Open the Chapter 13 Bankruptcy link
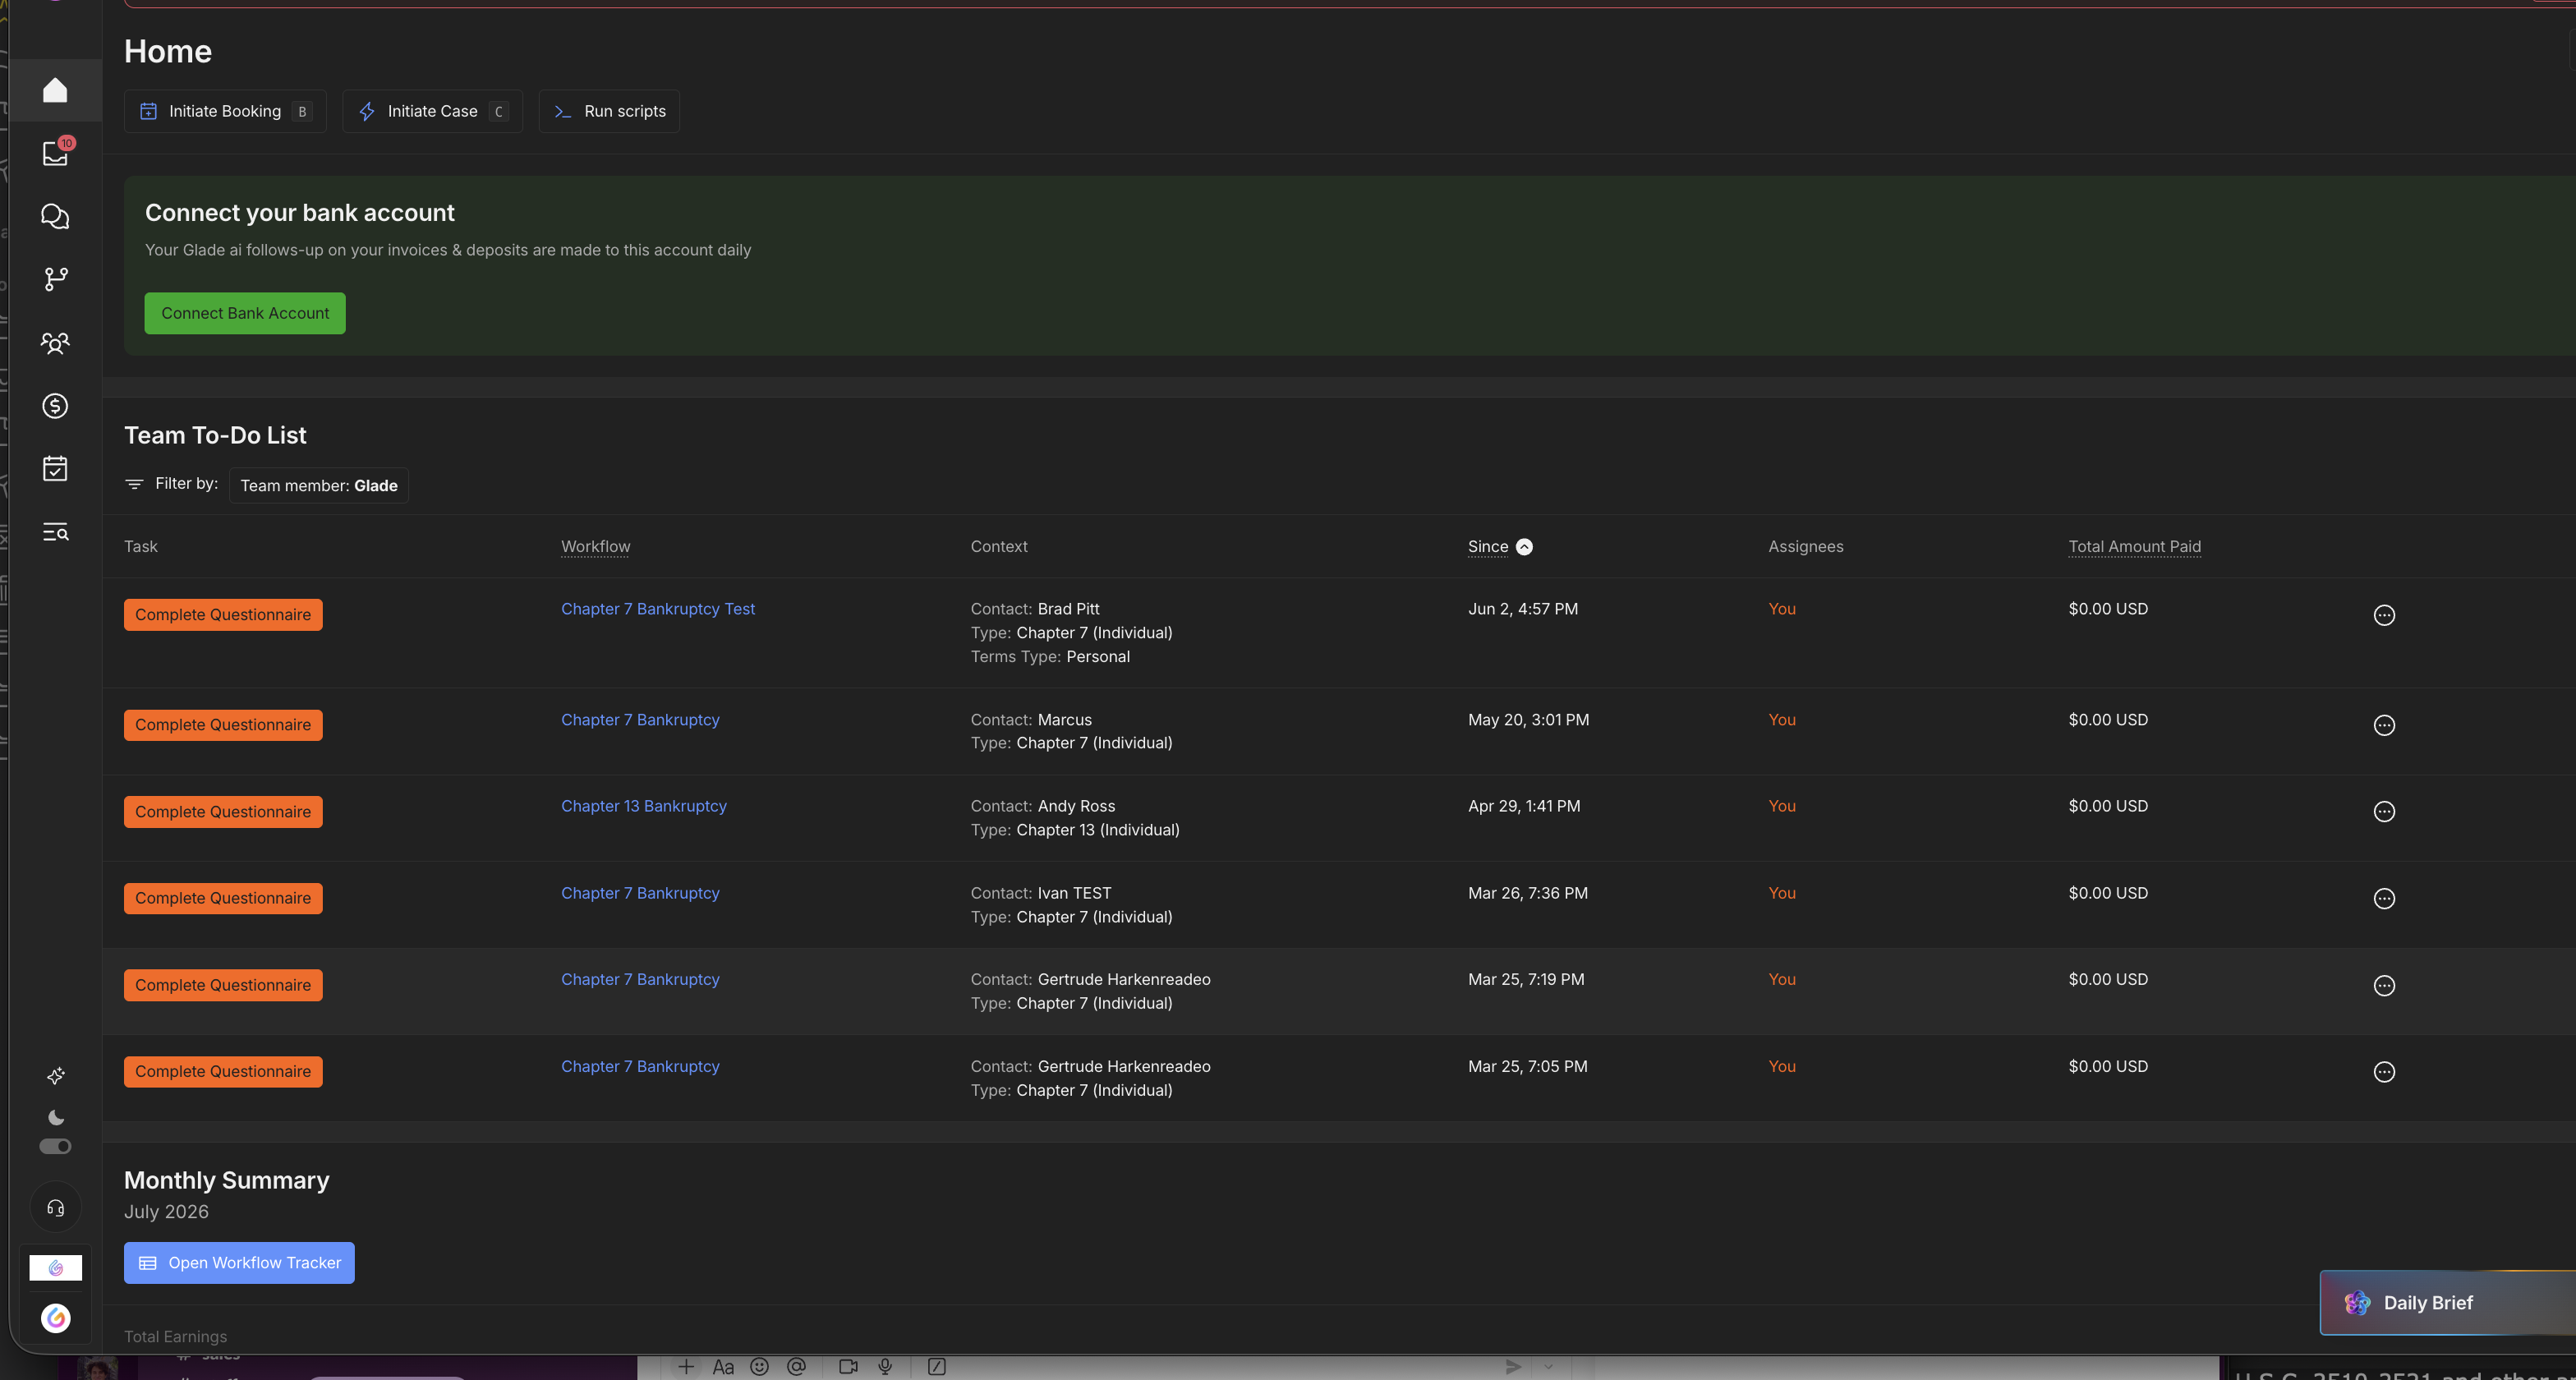The image size is (2576, 1380). click(643, 806)
